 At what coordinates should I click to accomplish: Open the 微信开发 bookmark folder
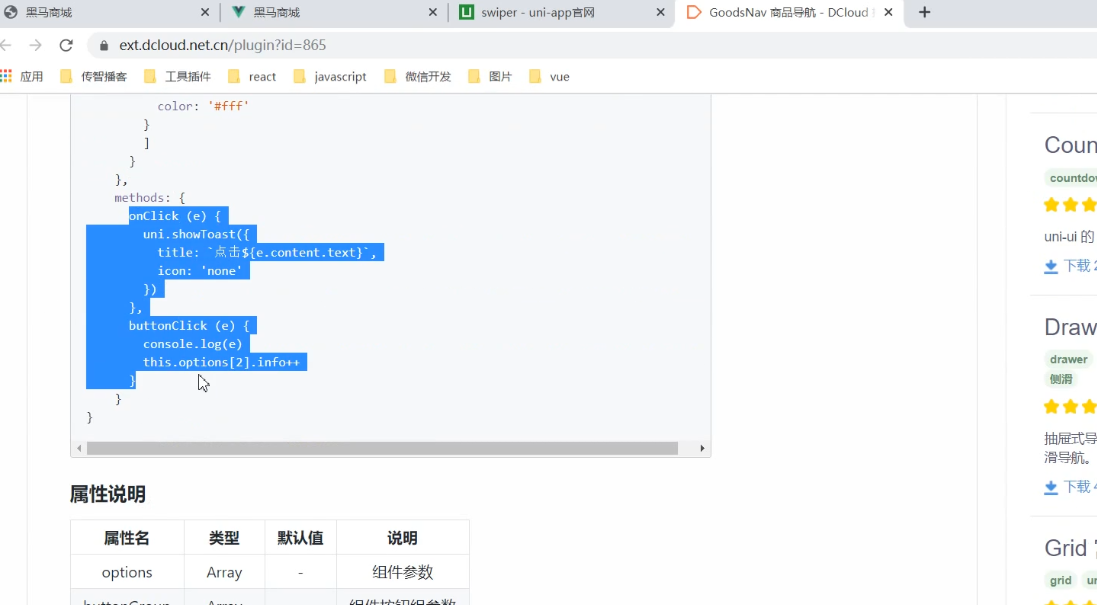418,76
